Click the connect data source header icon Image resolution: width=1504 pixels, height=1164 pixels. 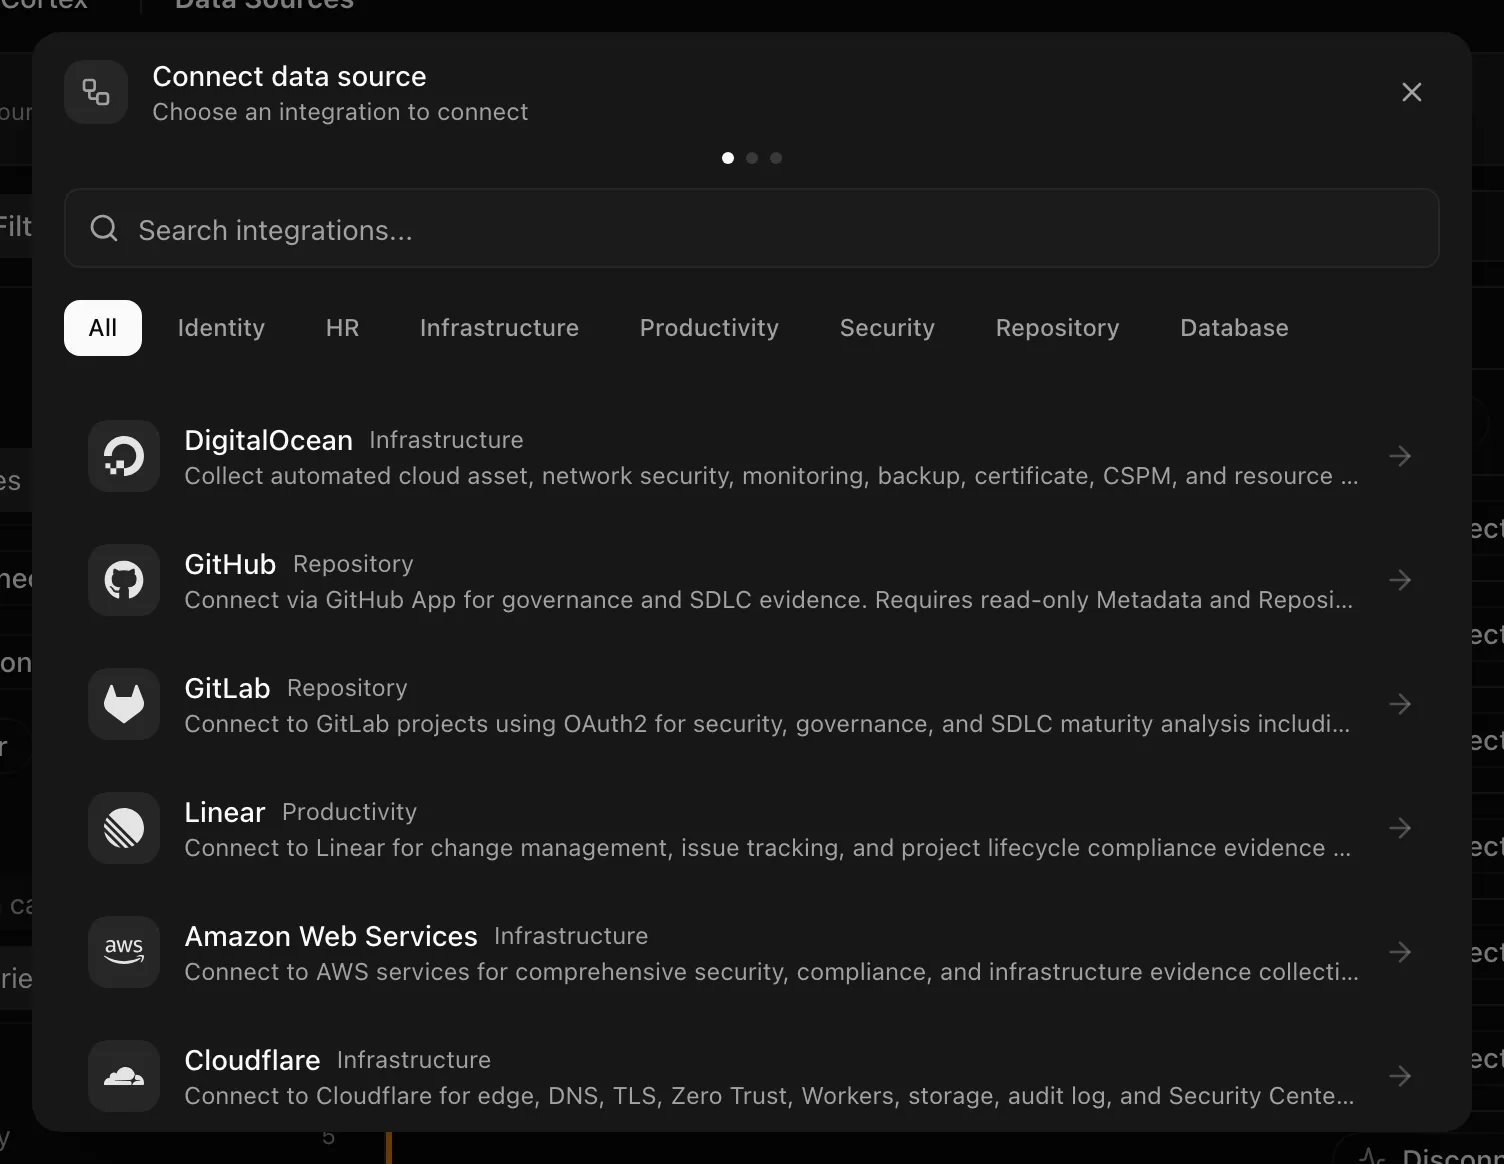[96, 92]
